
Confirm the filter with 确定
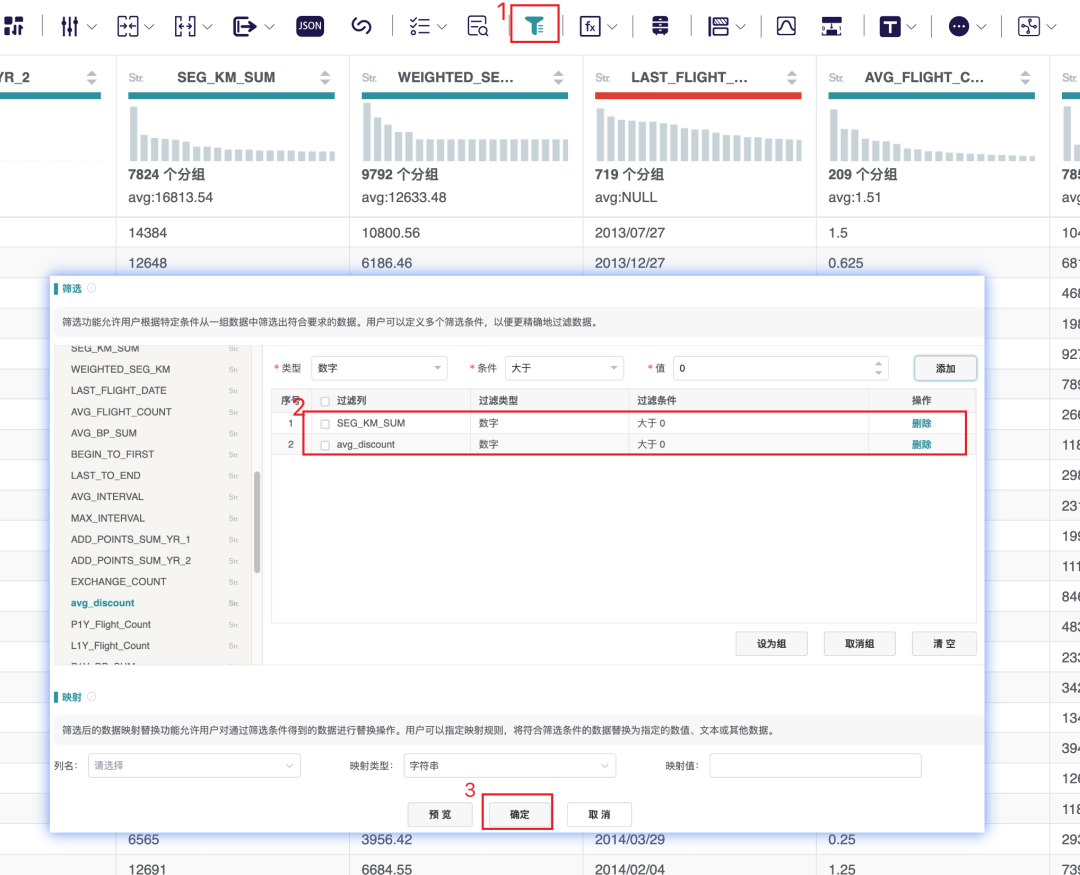point(519,814)
